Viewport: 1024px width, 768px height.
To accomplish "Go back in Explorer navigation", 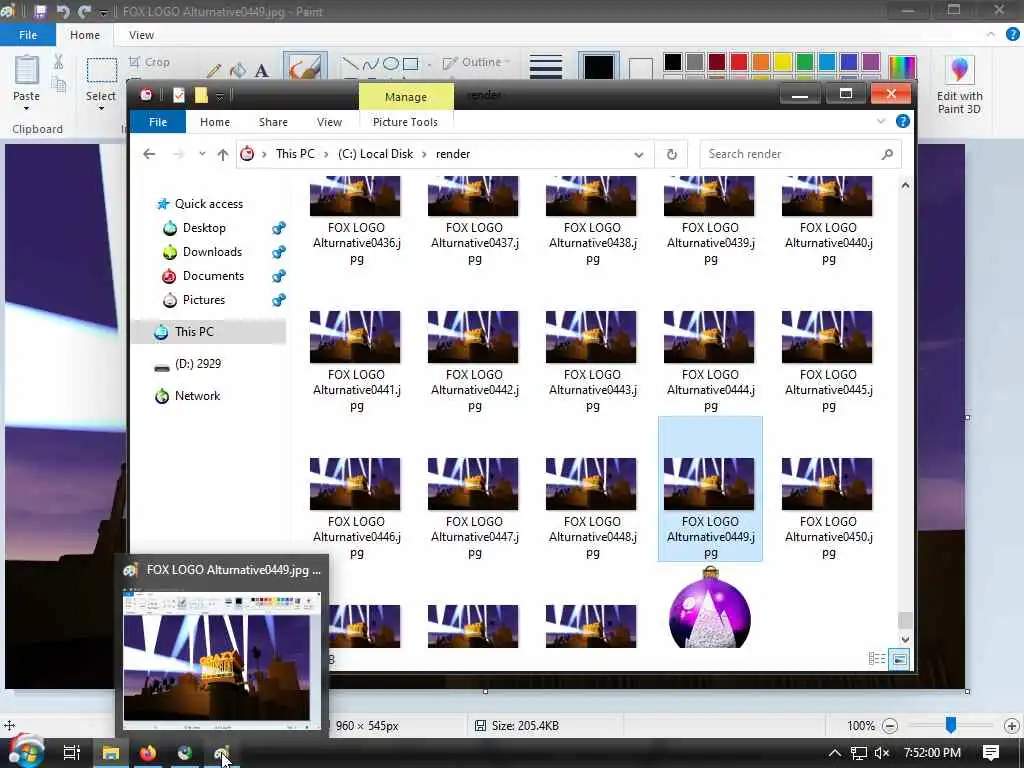I will [x=149, y=154].
